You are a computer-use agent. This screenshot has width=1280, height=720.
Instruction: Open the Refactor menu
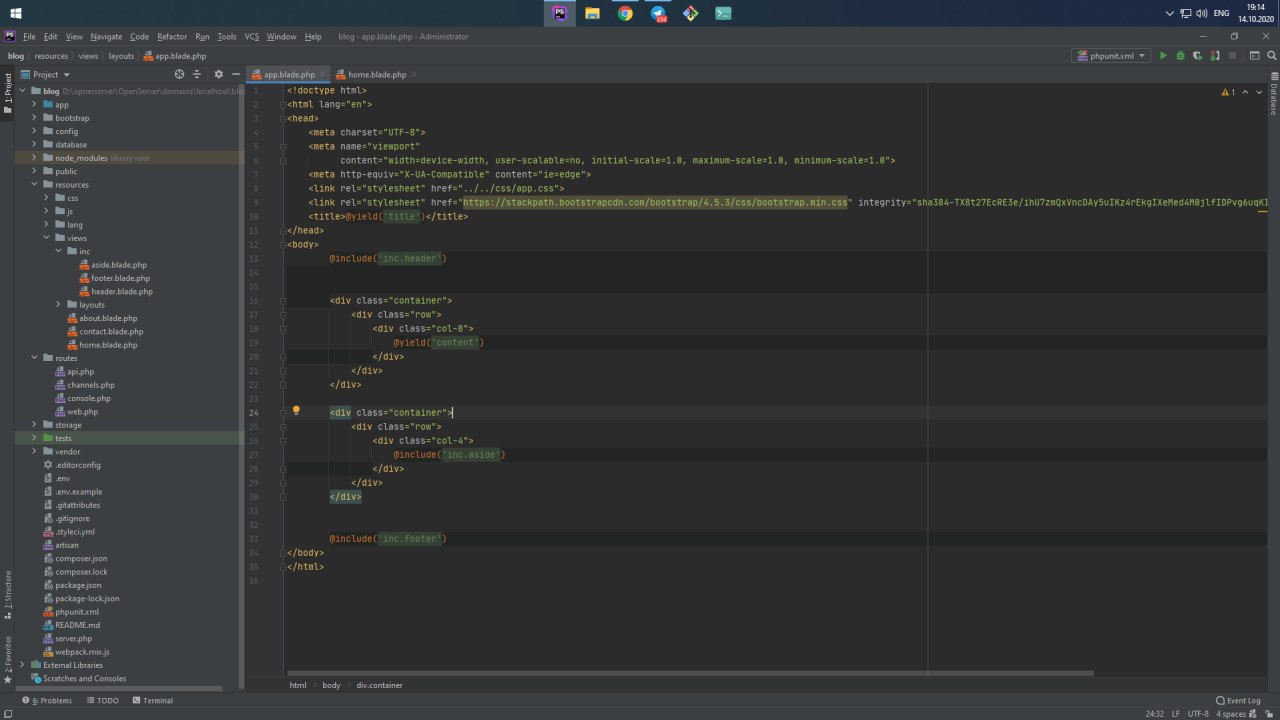tap(171, 37)
